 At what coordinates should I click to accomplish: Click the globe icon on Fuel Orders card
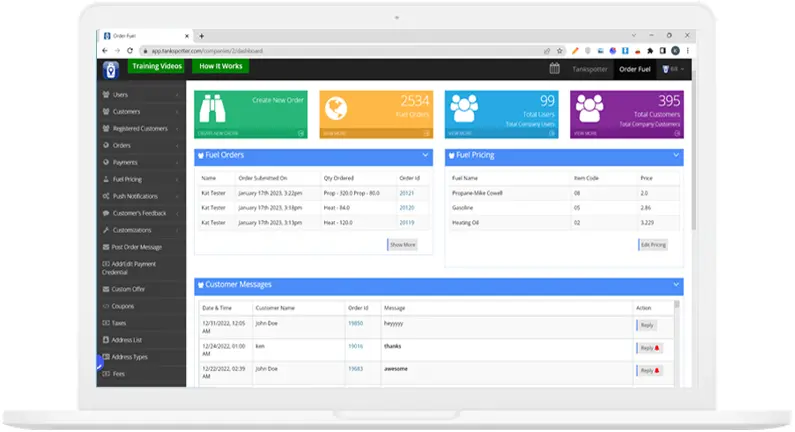[x=336, y=108]
